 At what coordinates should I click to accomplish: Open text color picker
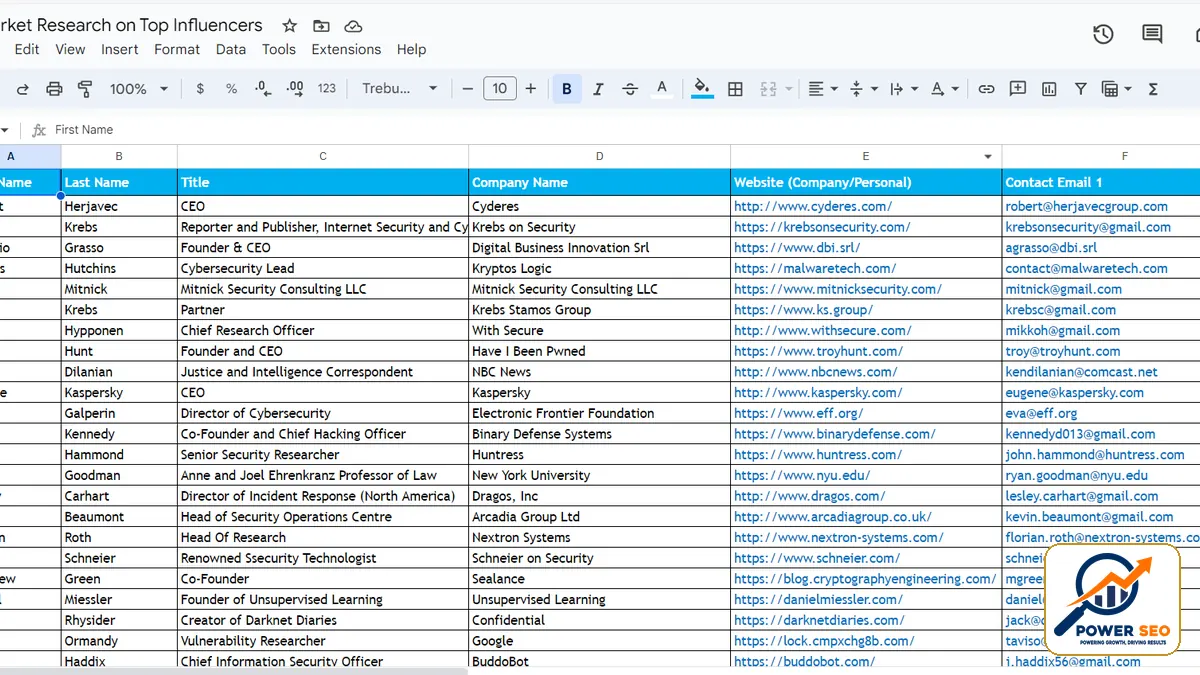click(x=661, y=89)
